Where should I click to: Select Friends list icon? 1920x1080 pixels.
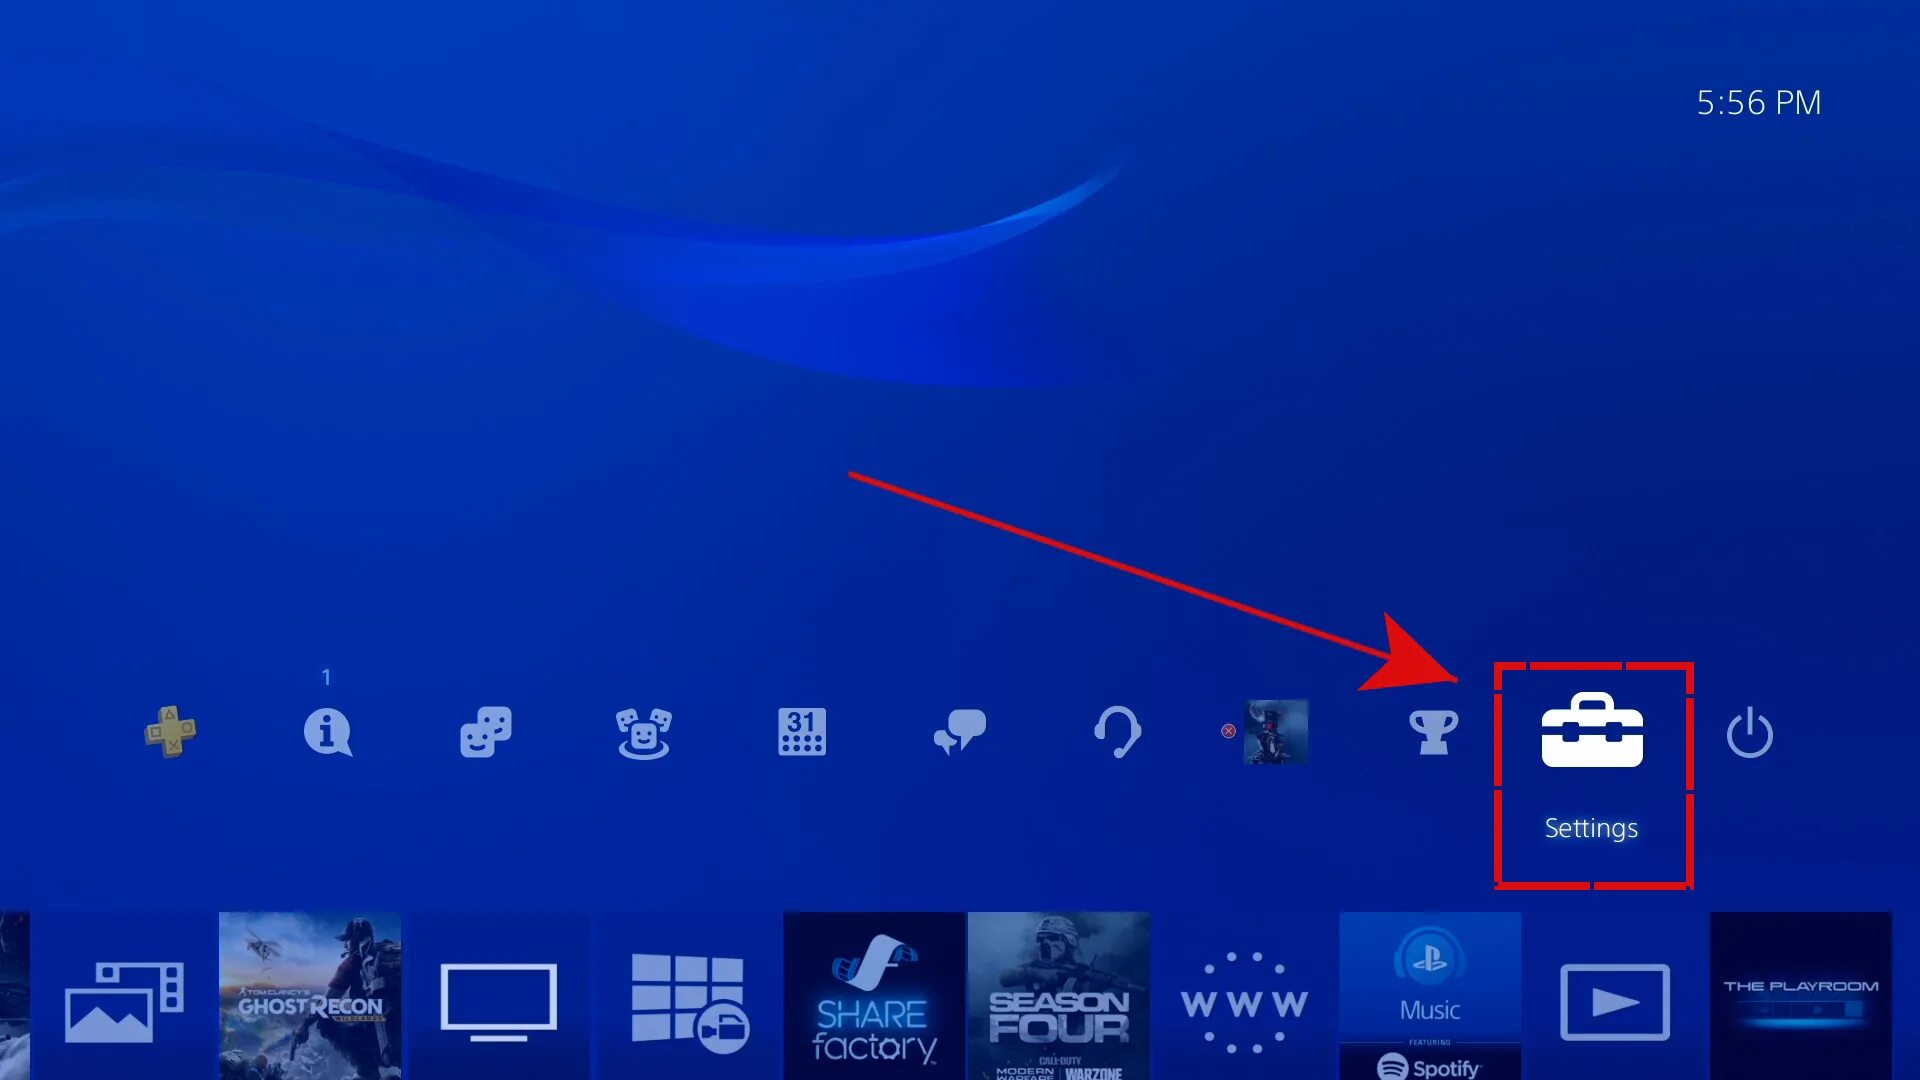click(x=483, y=732)
